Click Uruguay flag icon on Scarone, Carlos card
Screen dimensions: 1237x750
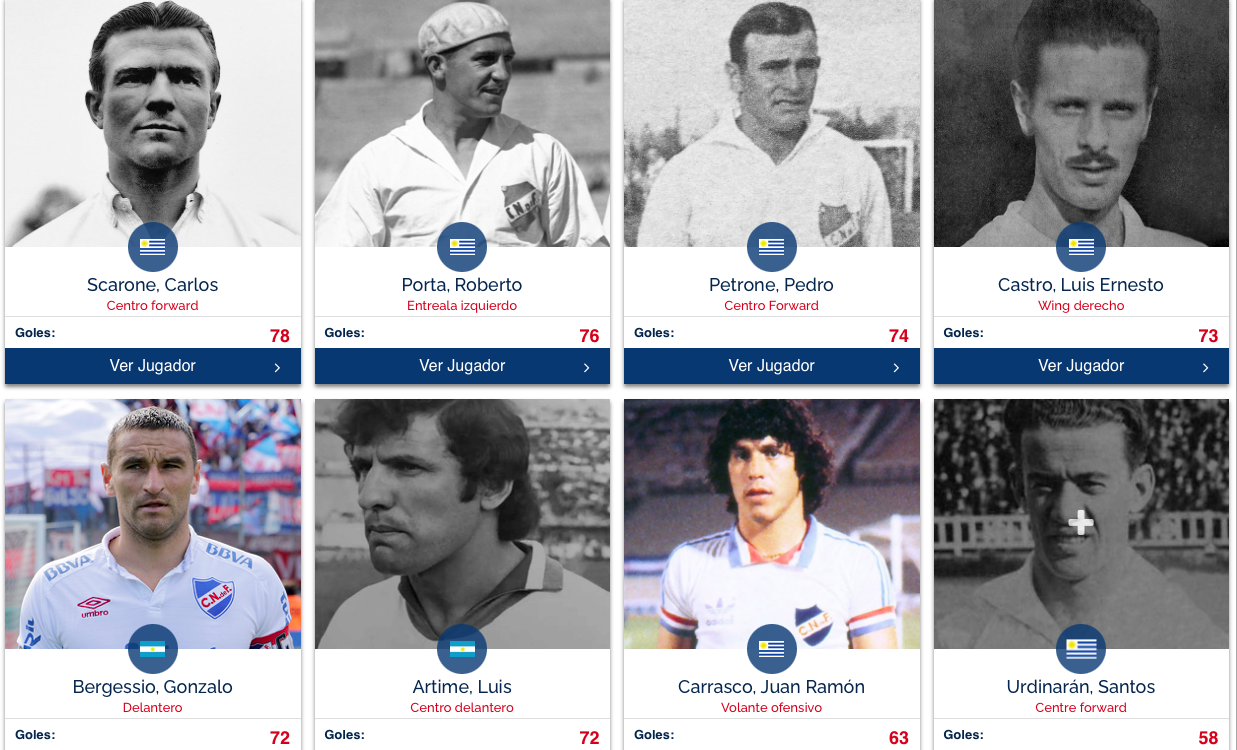tap(153, 247)
